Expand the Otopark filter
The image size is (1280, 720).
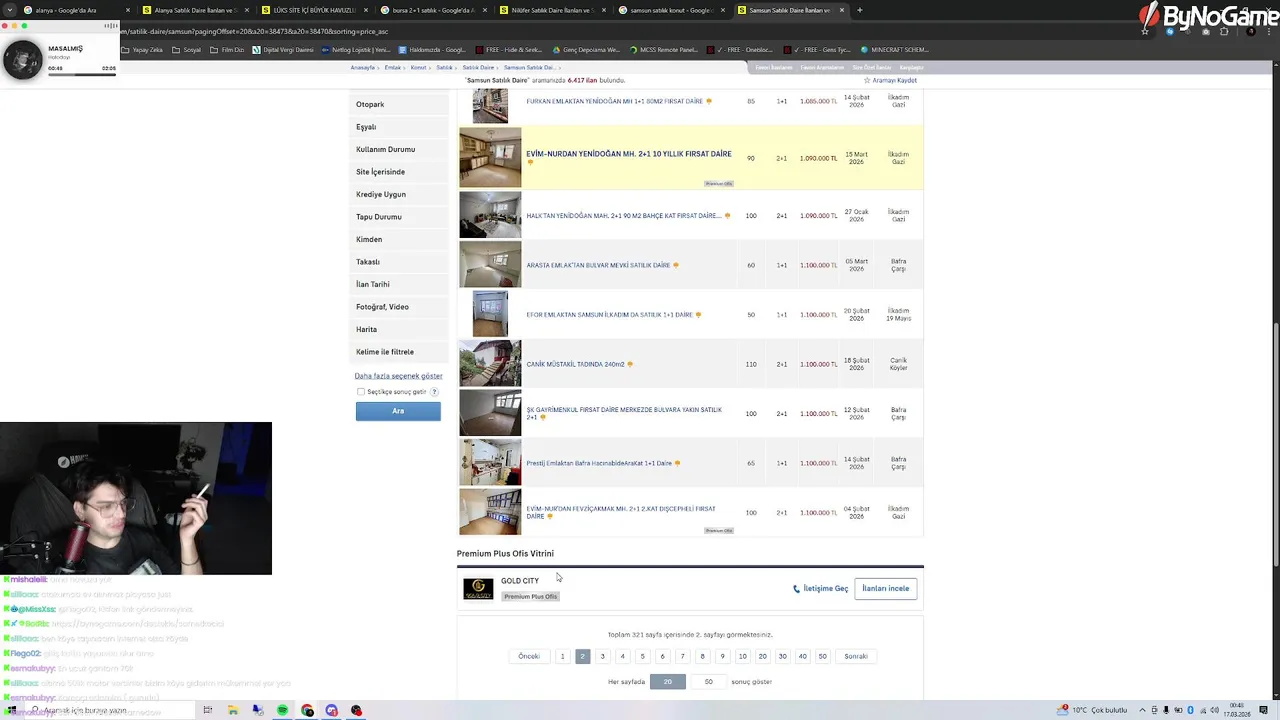(400, 104)
